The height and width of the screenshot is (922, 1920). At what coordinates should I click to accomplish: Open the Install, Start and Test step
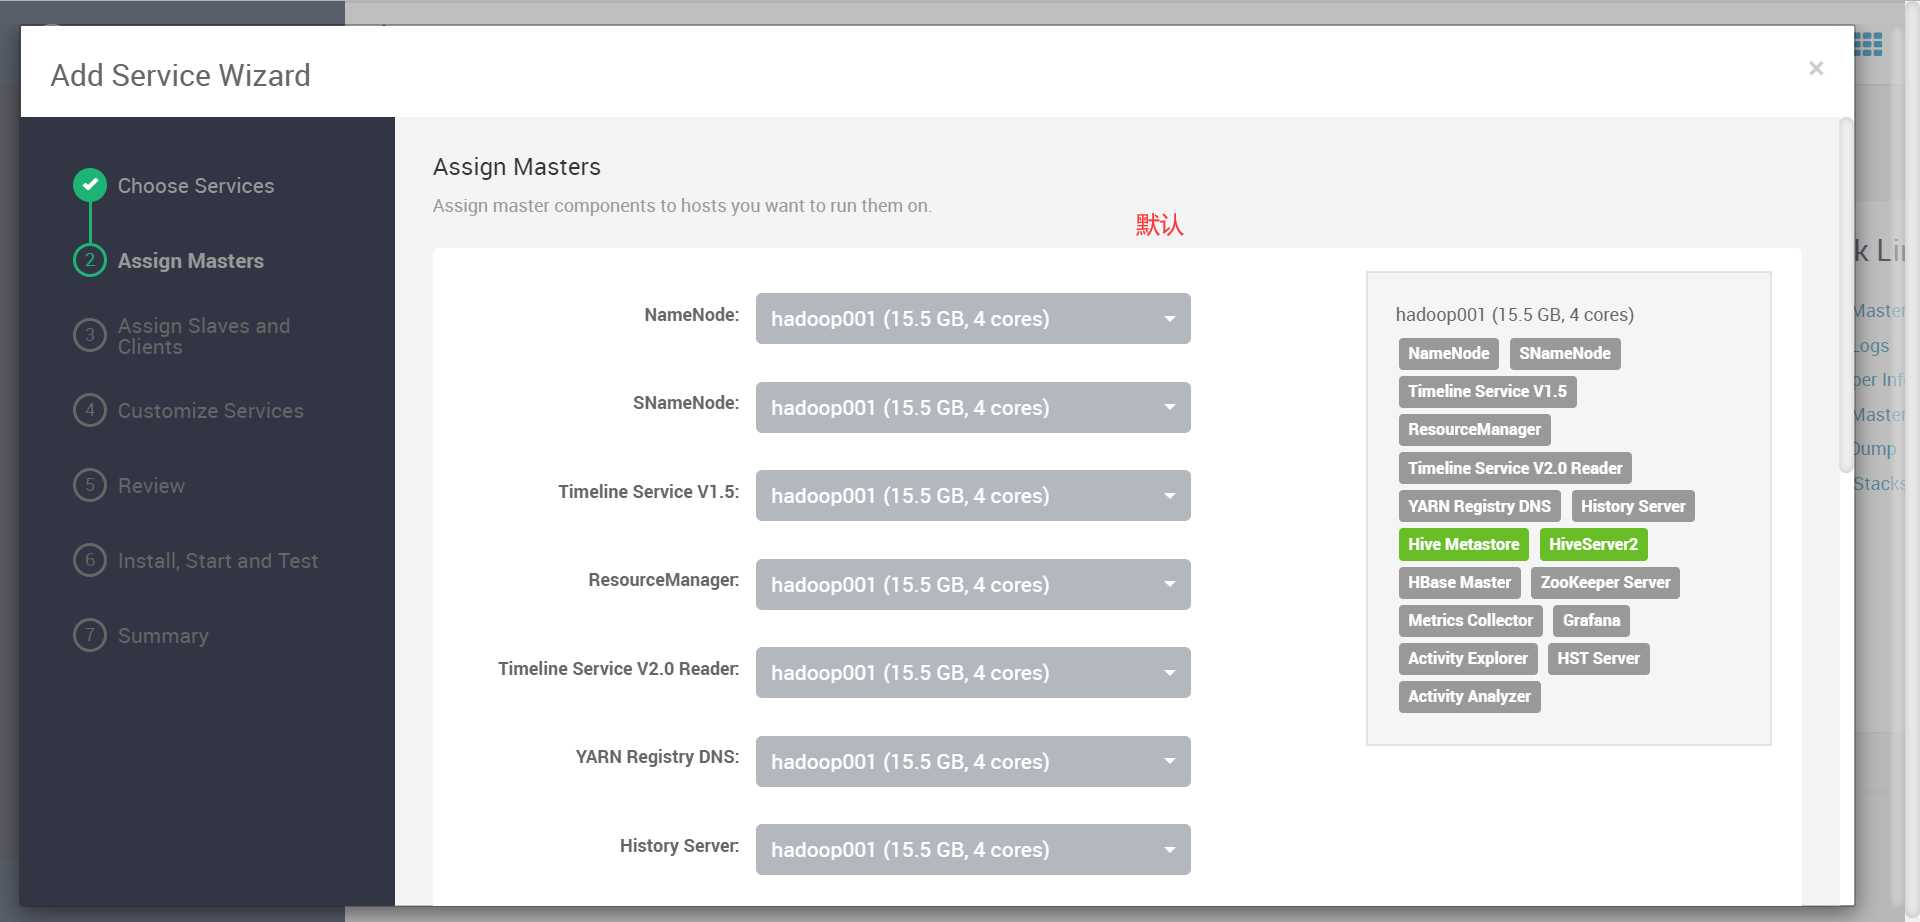point(218,561)
